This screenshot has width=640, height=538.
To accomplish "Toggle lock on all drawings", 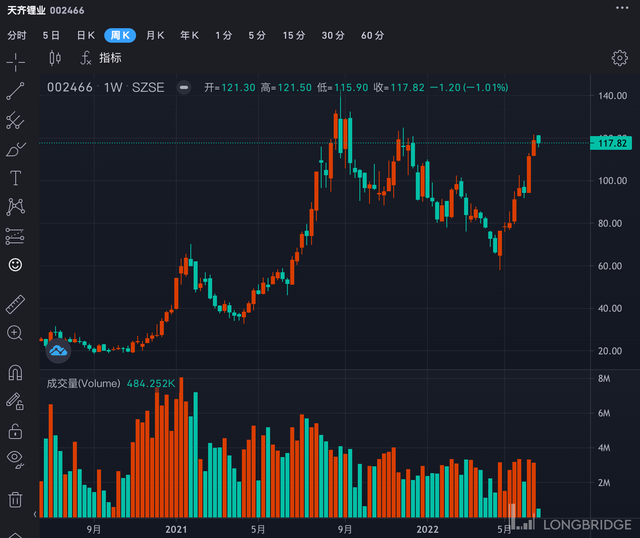I will point(16,431).
